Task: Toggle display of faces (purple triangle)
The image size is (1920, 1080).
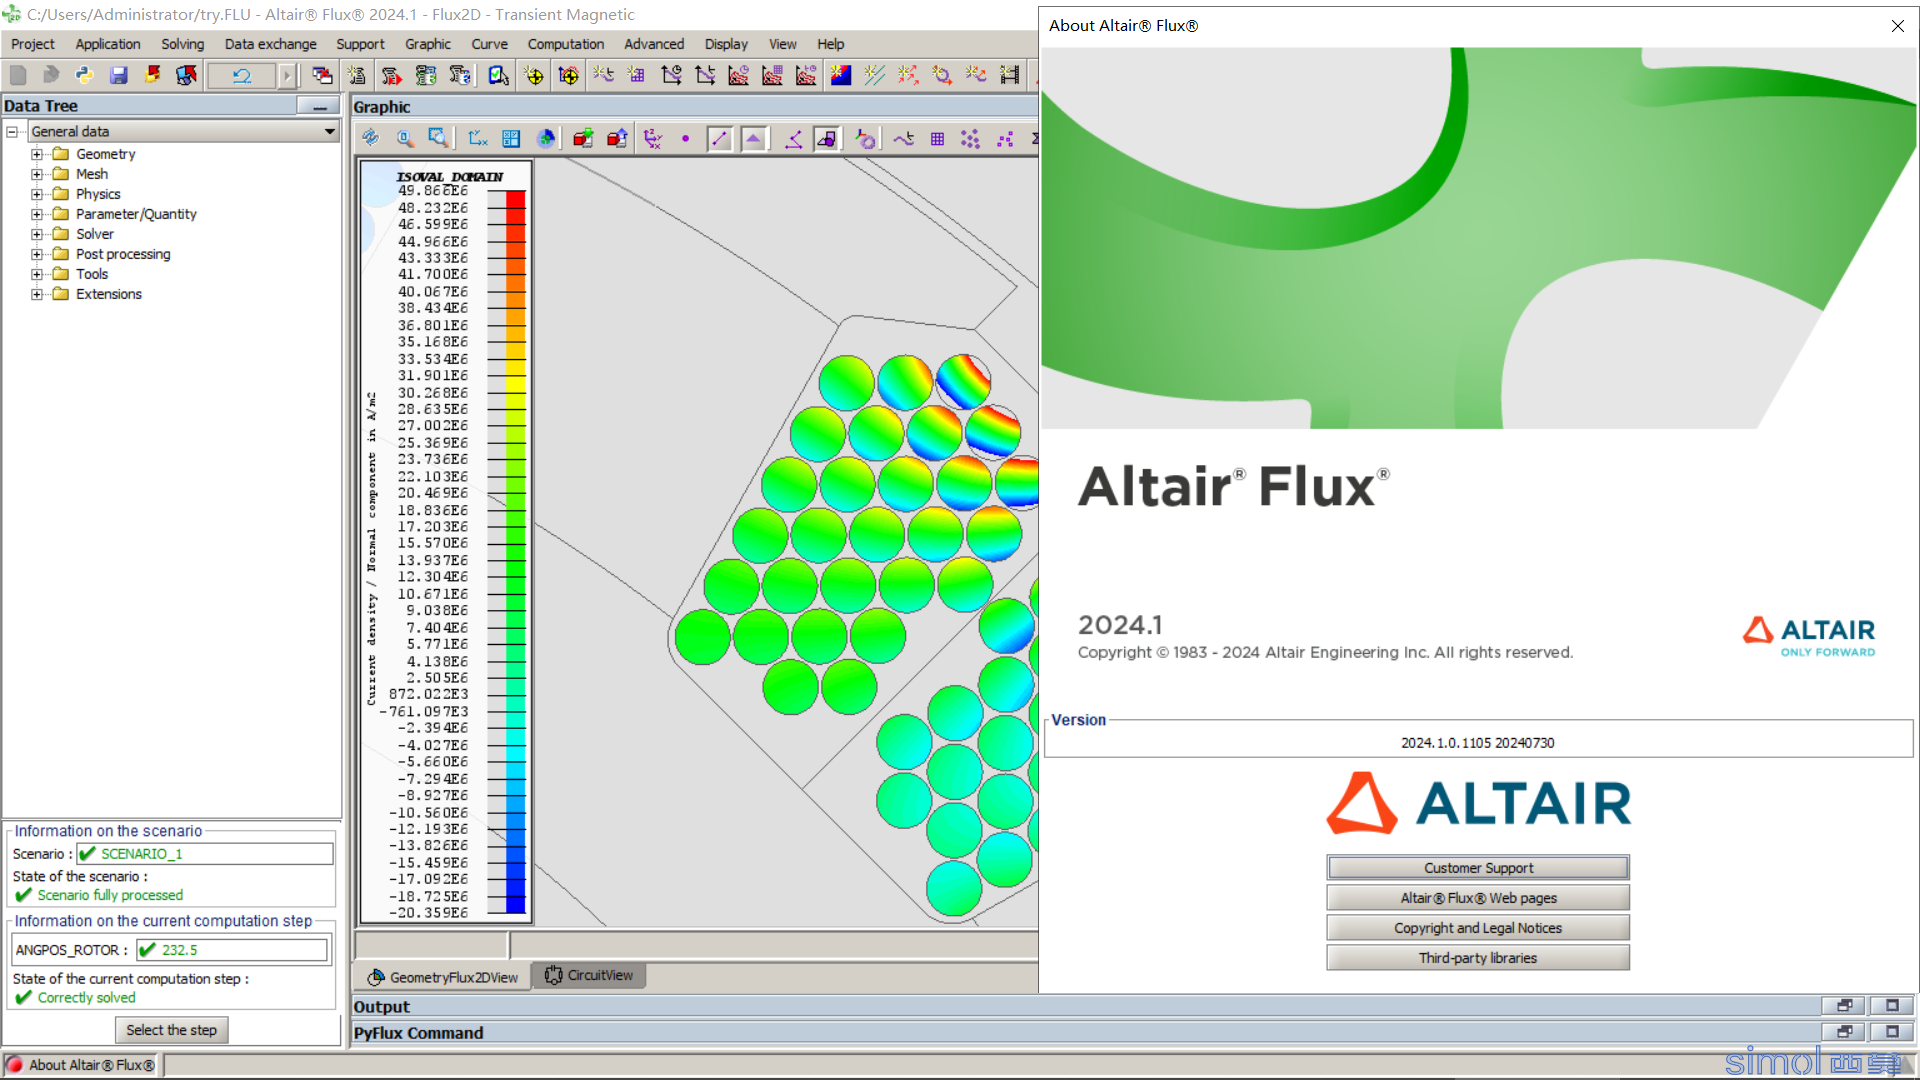Action: click(754, 139)
